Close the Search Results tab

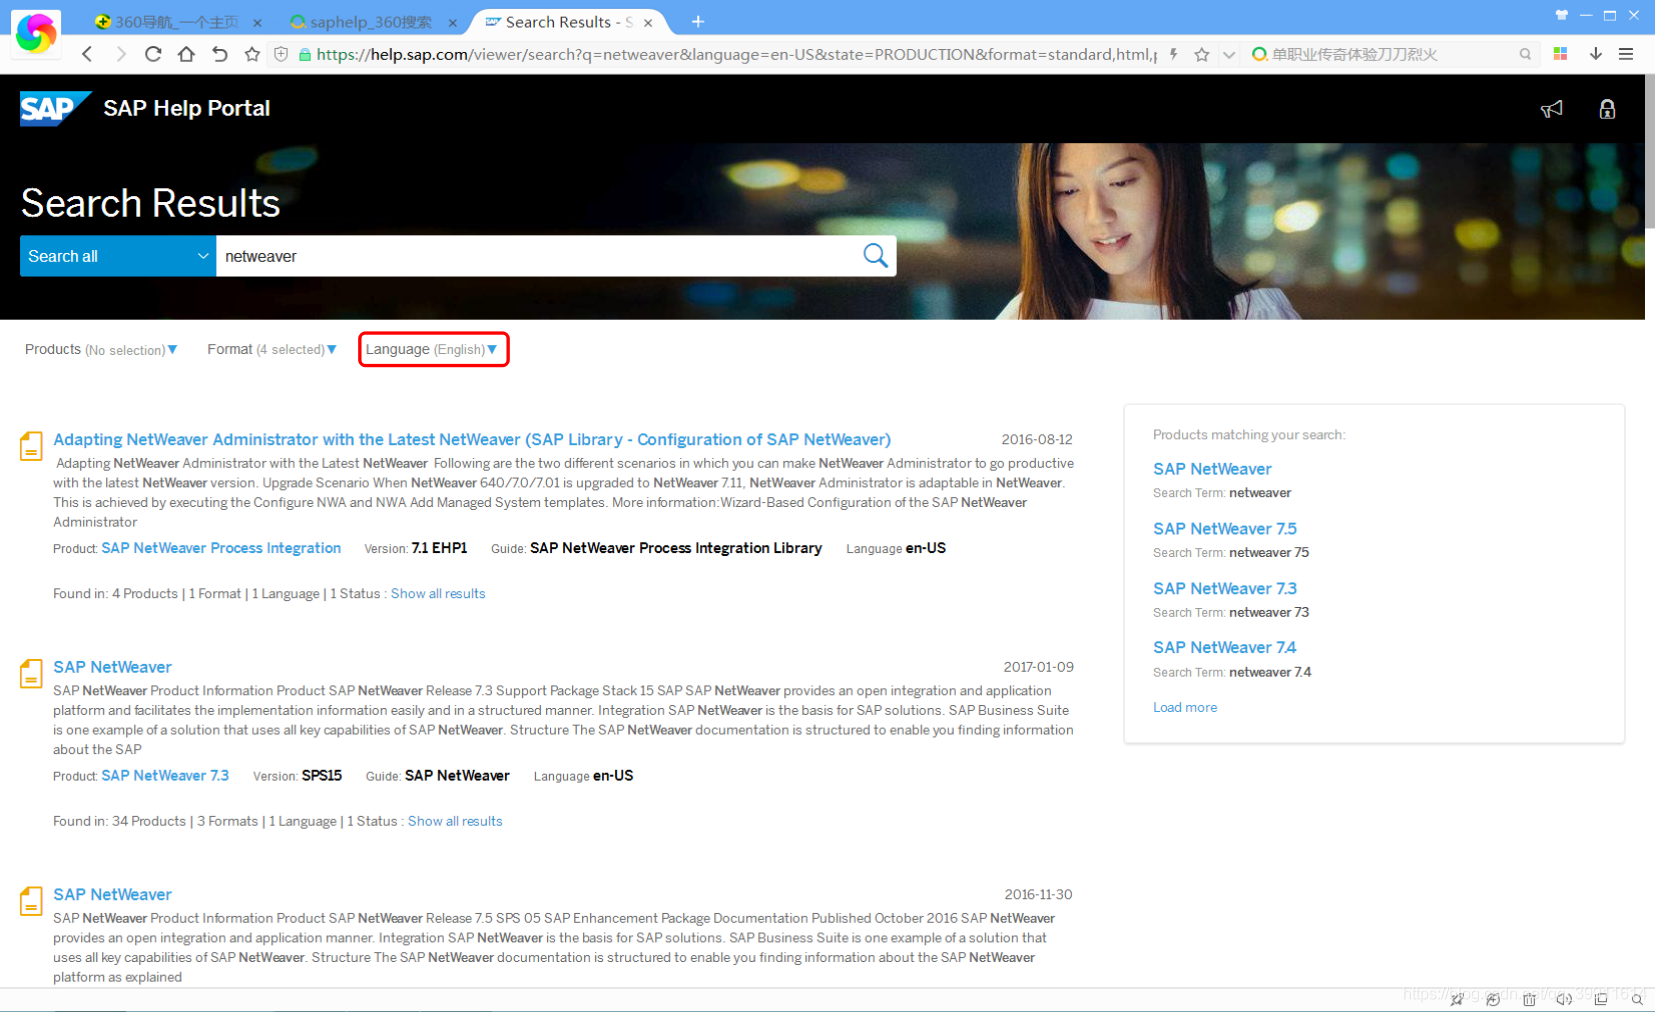(x=648, y=22)
